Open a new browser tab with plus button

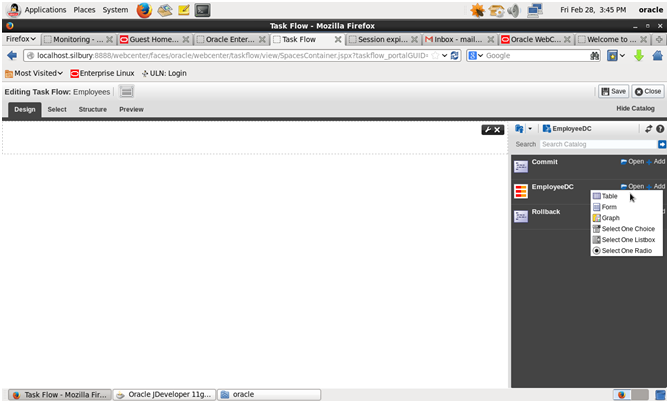660,40
